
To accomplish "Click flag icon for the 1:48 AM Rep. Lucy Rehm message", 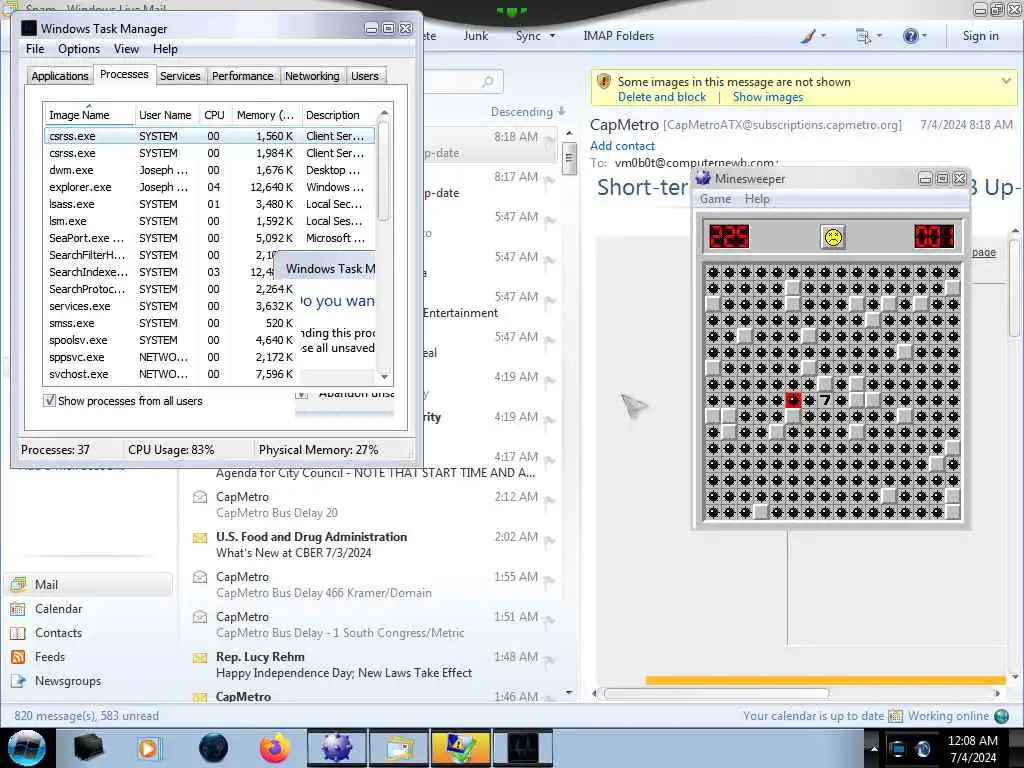I will 549,661.
